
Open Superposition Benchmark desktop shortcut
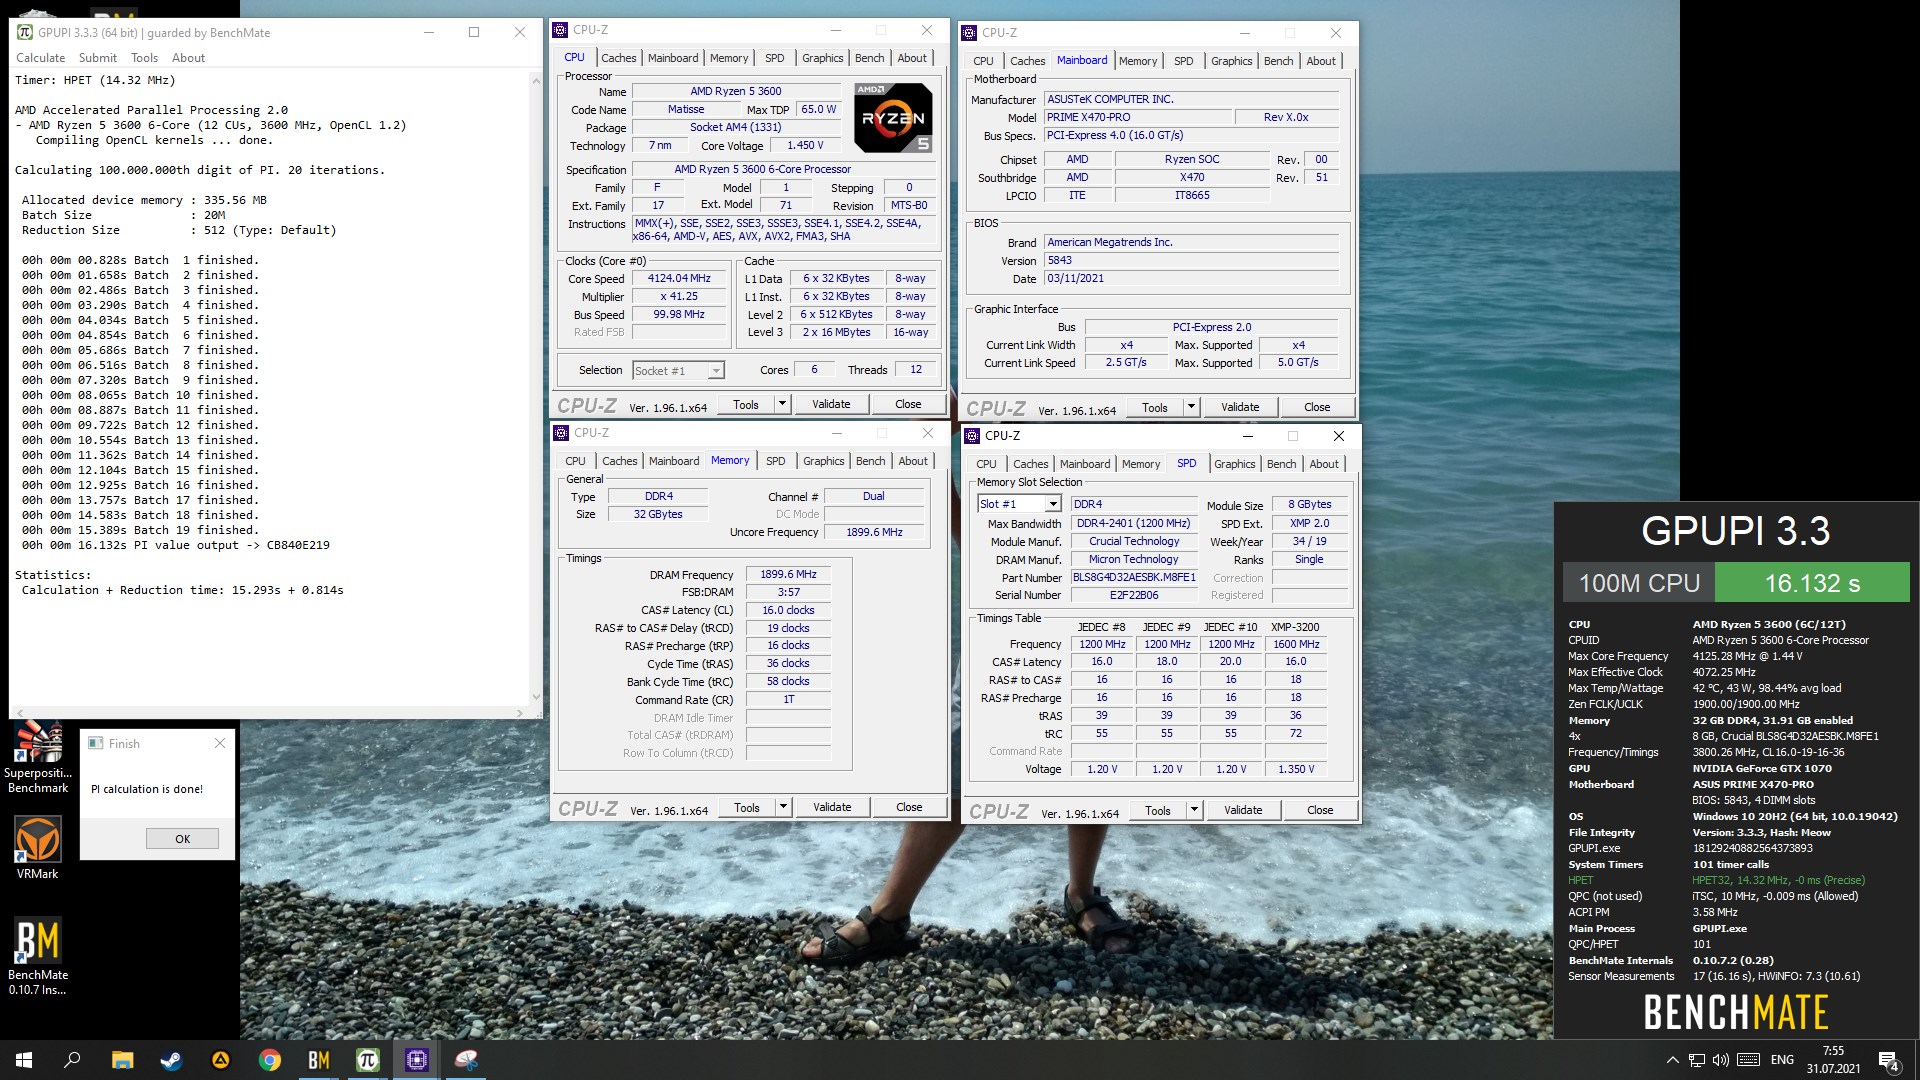point(38,758)
